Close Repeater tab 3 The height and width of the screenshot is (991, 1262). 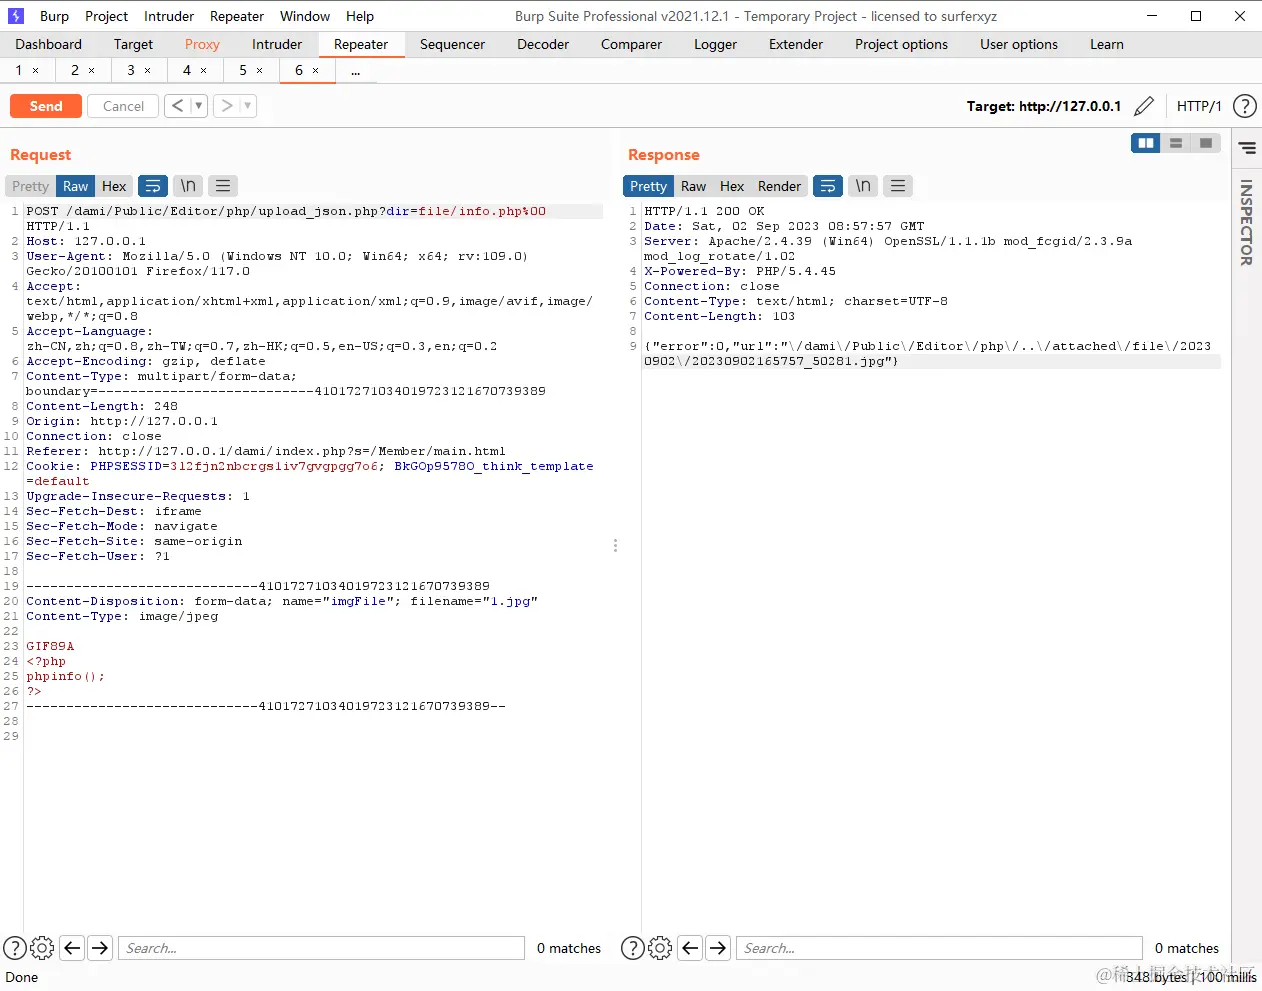[x=148, y=71]
